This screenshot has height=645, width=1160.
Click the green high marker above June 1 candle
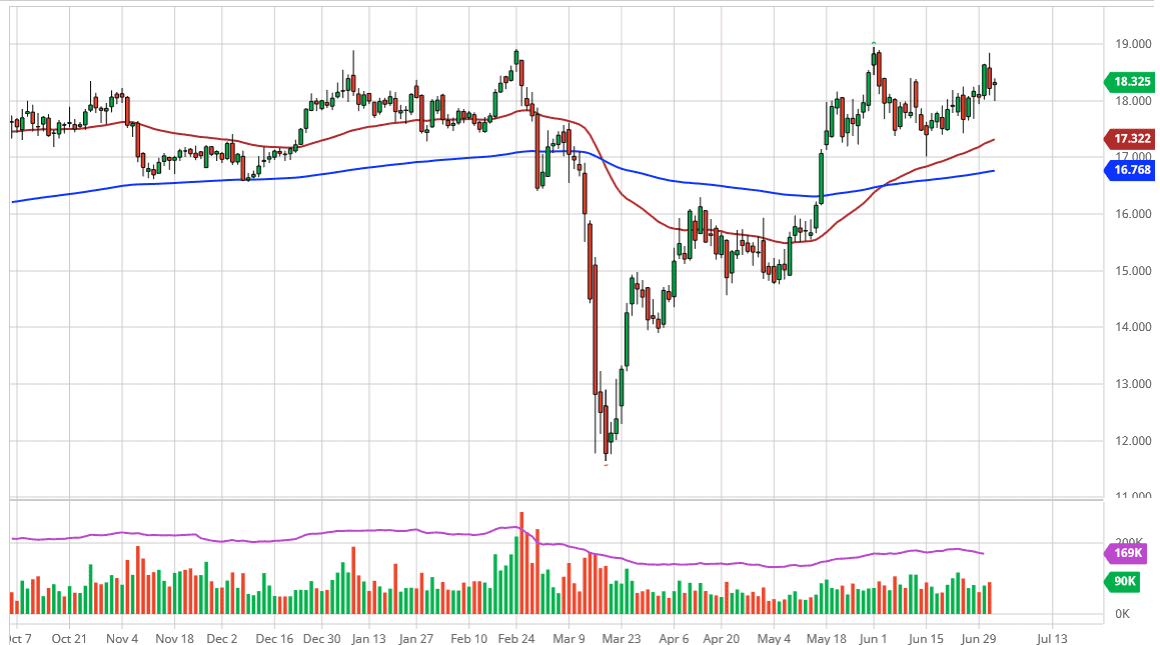[x=874, y=43]
